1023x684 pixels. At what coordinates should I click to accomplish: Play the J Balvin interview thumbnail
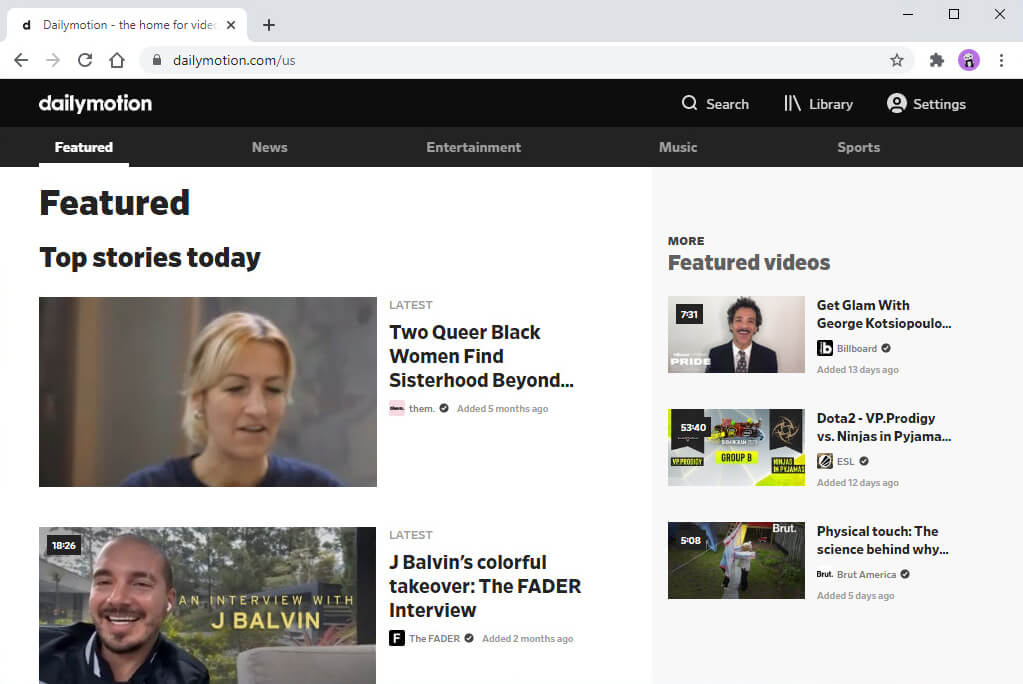[x=207, y=606]
